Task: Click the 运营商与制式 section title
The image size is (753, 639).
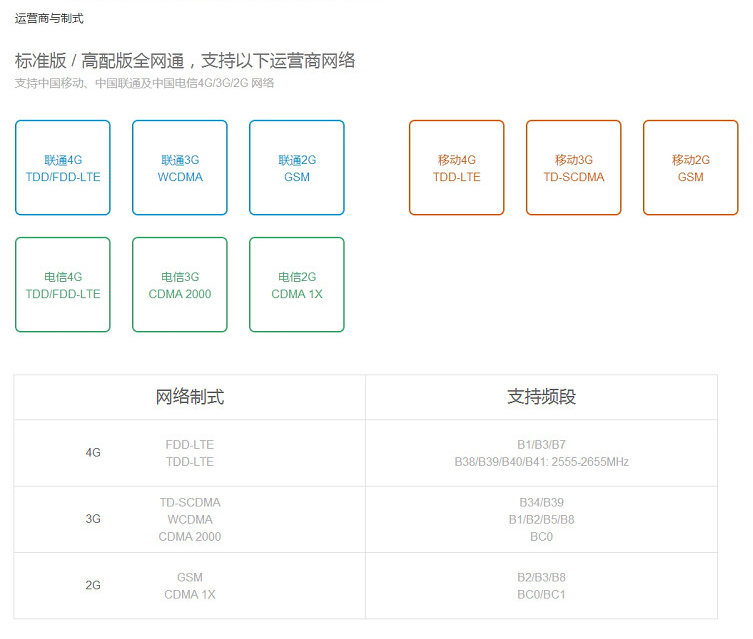Action: pos(49,19)
